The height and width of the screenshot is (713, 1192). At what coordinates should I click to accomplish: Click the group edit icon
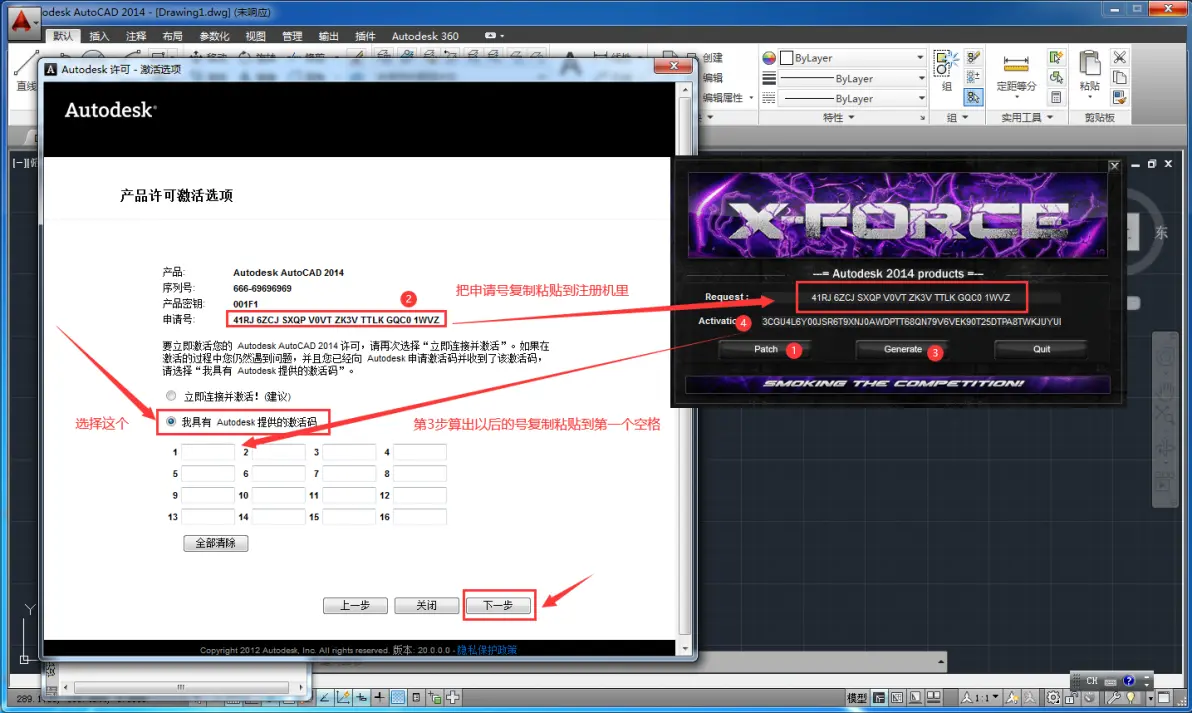coord(973,58)
